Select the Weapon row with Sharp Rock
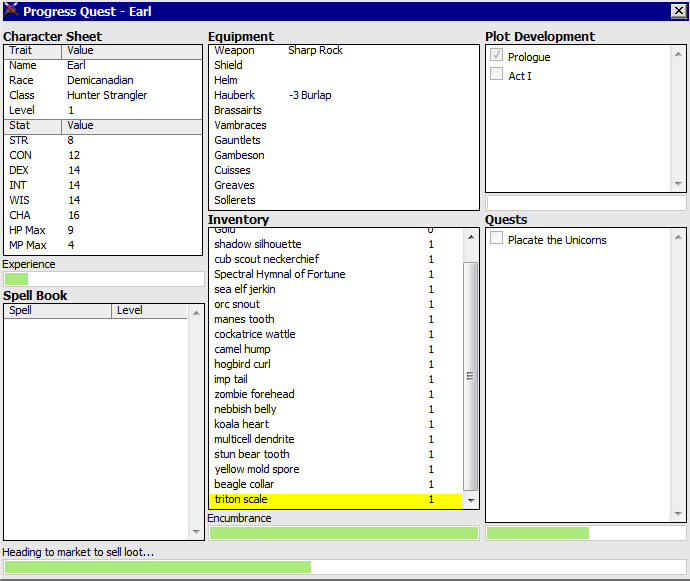Viewport: 690px width, 581px height. 344,51
